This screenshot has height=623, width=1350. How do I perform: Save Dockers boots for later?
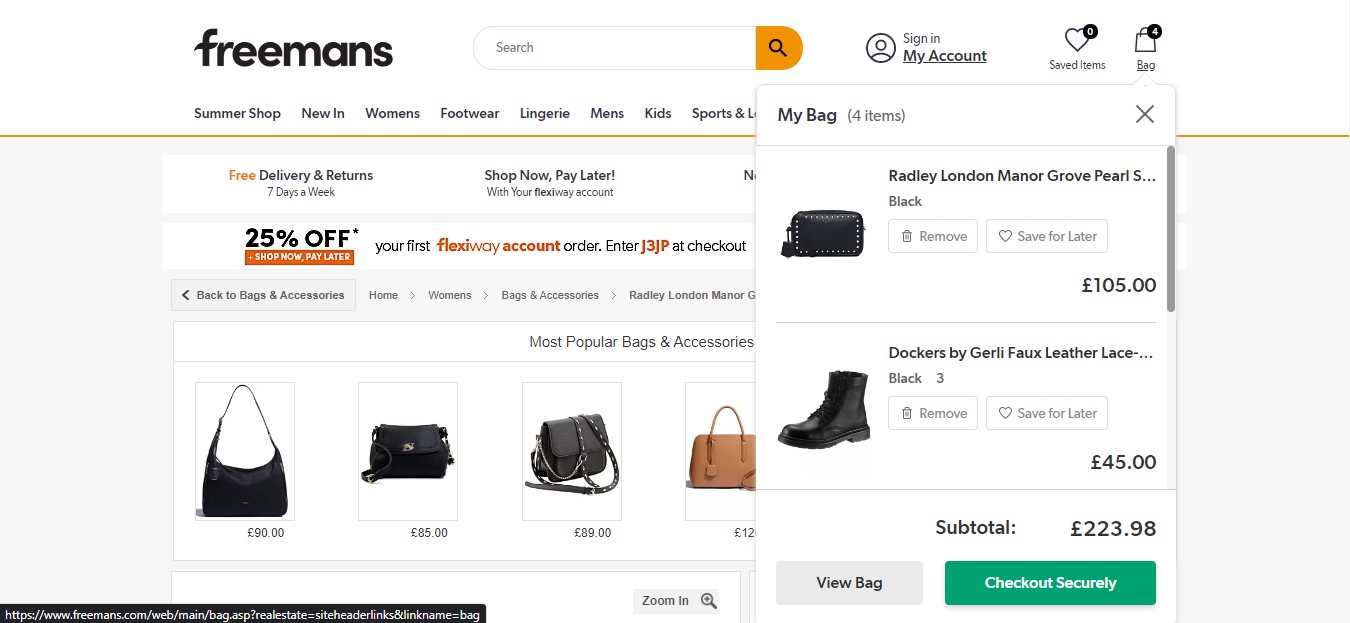click(1046, 413)
